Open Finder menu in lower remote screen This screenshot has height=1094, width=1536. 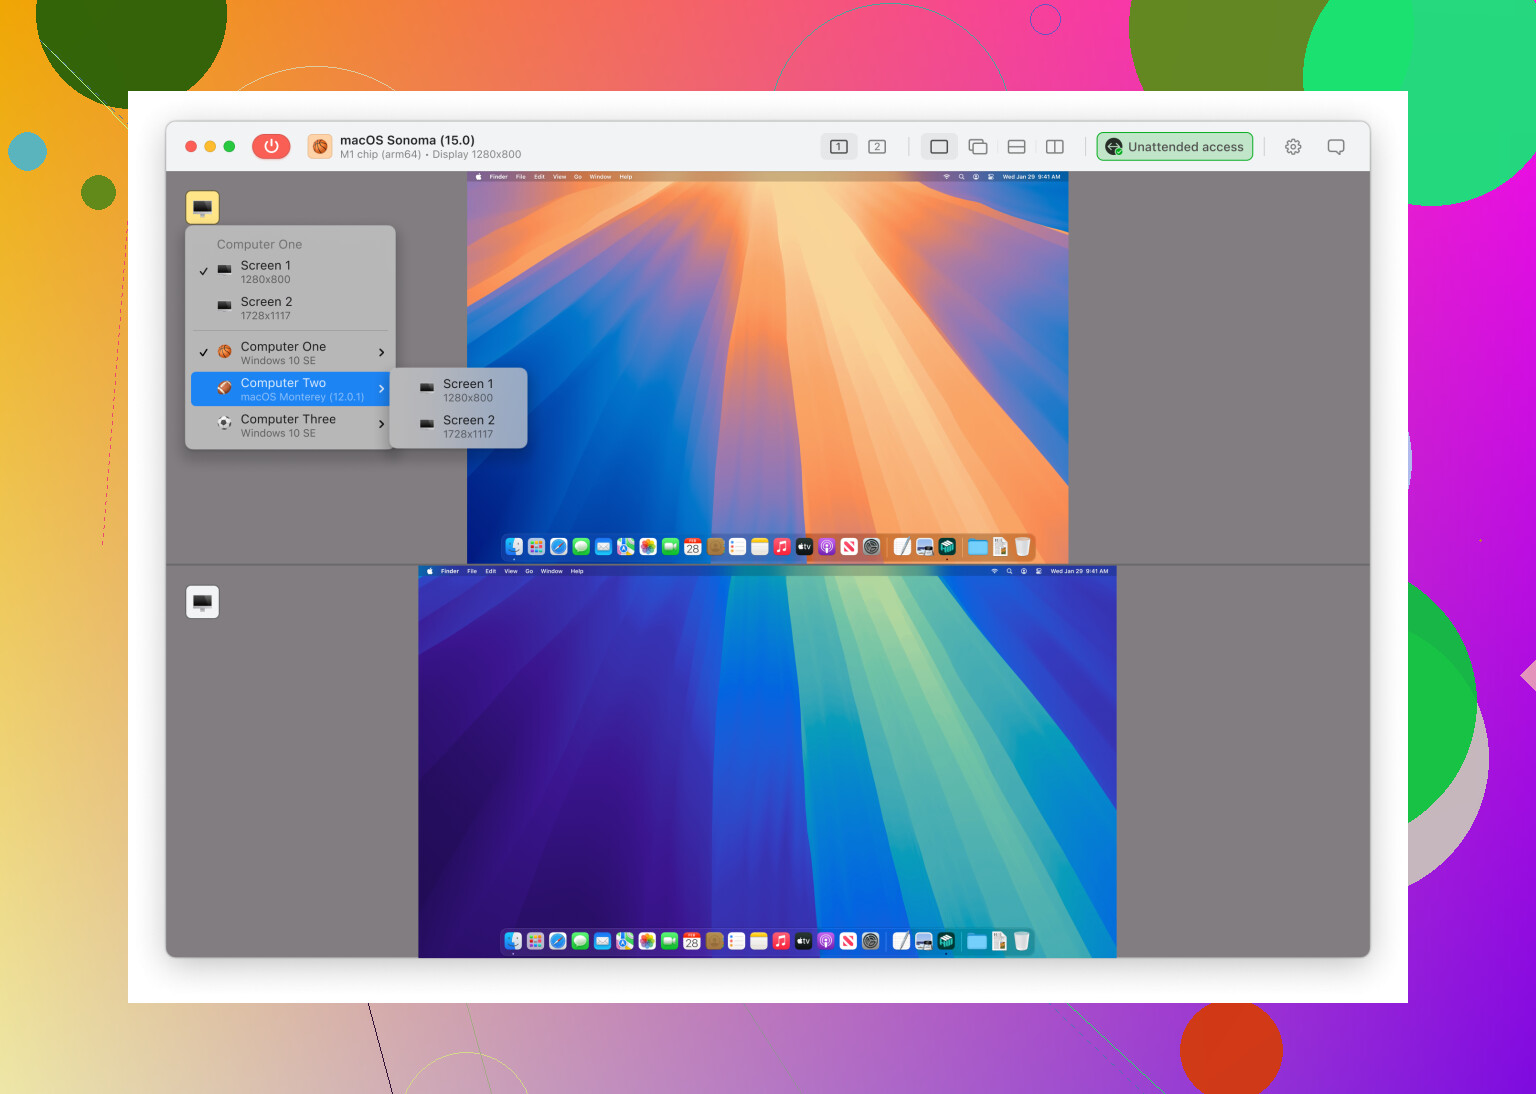pos(450,571)
